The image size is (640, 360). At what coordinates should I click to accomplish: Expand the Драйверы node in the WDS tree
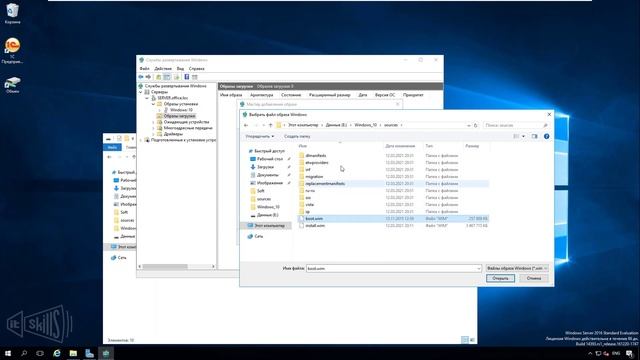point(153,134)
